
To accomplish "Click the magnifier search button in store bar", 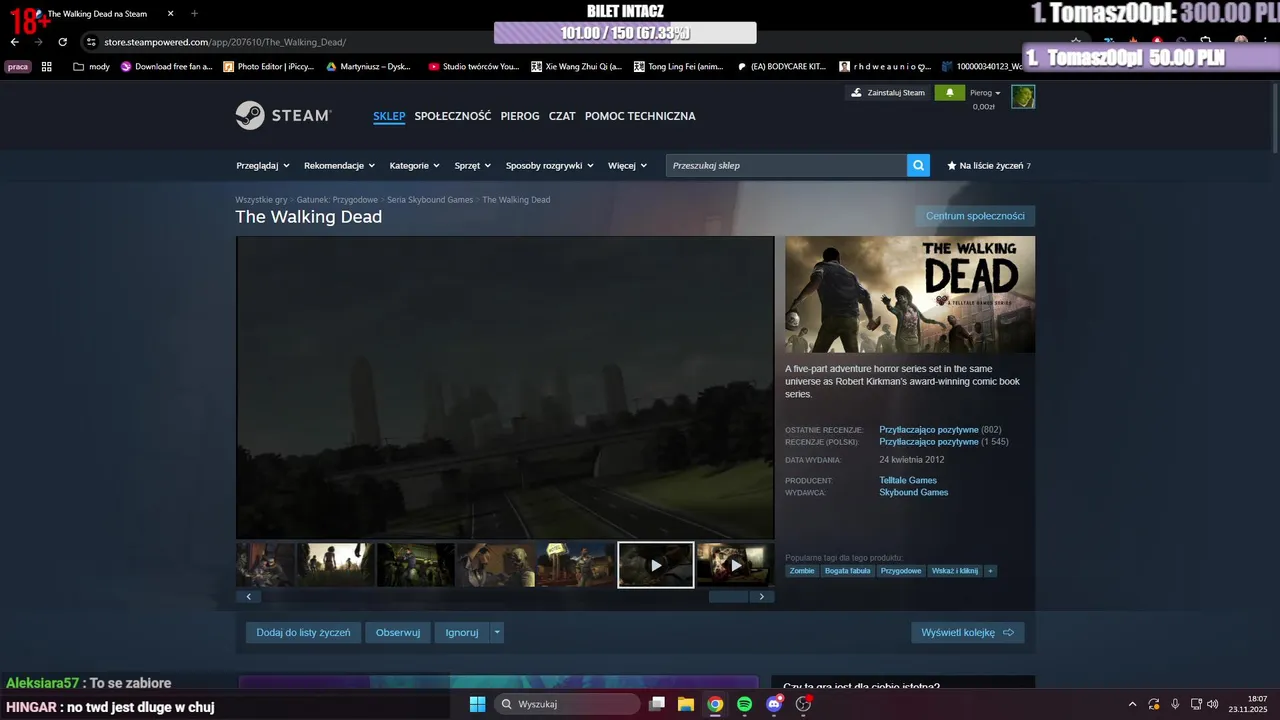I will 918,165.
